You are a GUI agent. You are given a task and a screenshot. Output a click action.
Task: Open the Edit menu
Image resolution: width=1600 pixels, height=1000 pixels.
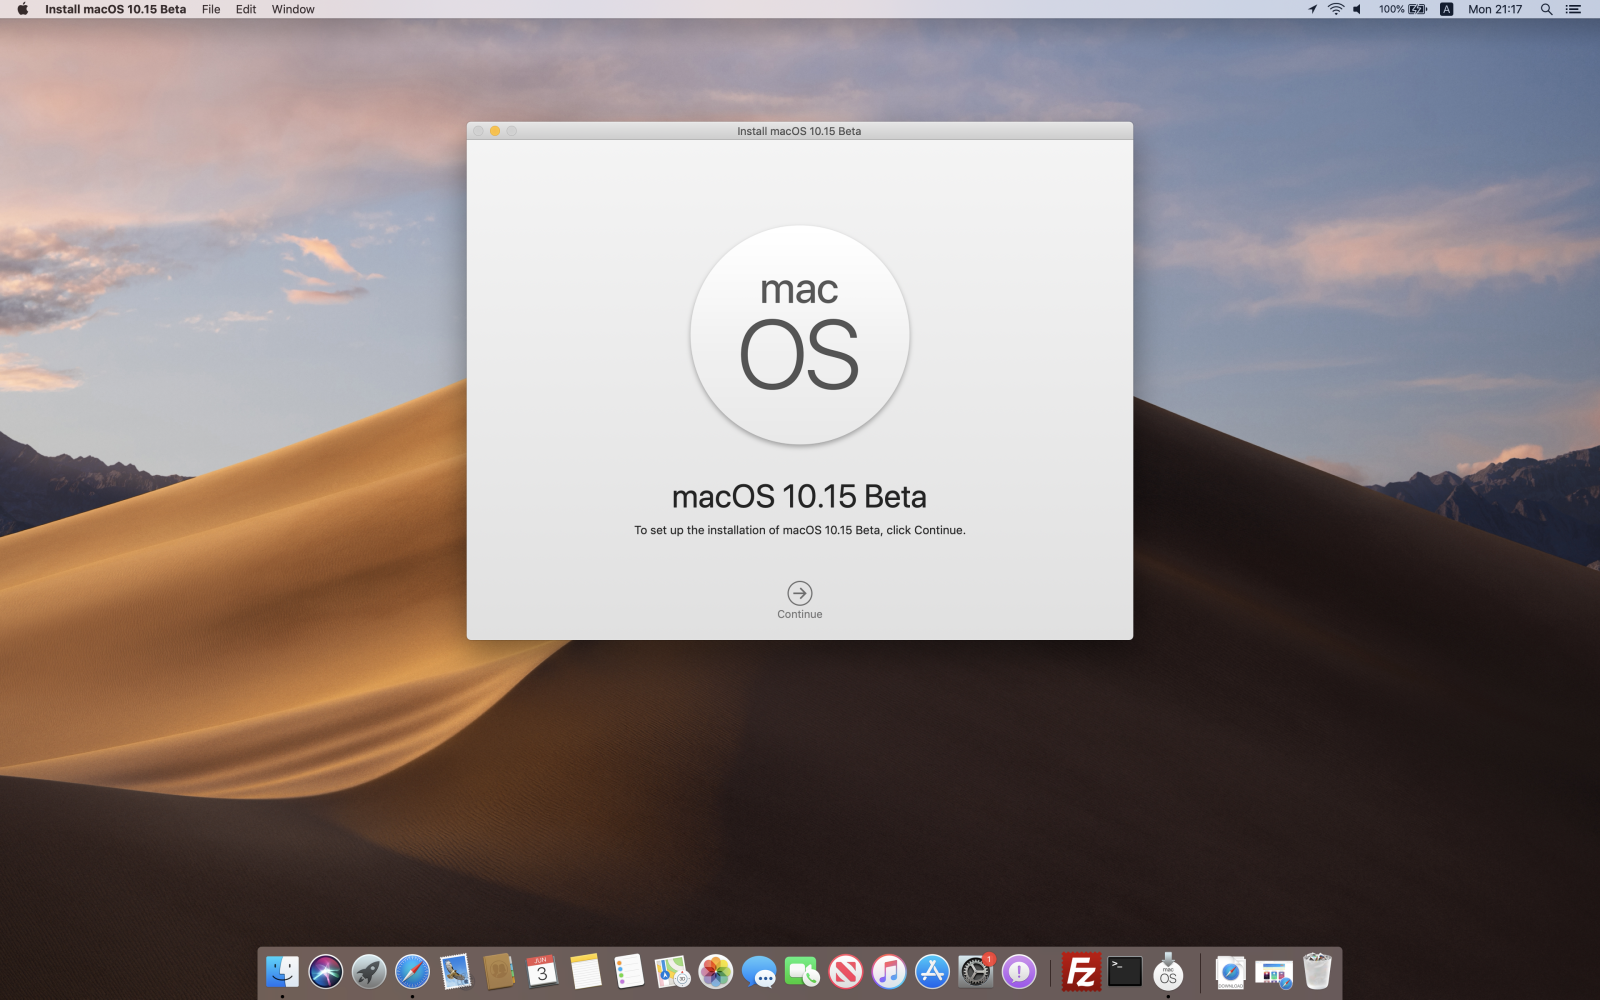[x=246, y=9]
